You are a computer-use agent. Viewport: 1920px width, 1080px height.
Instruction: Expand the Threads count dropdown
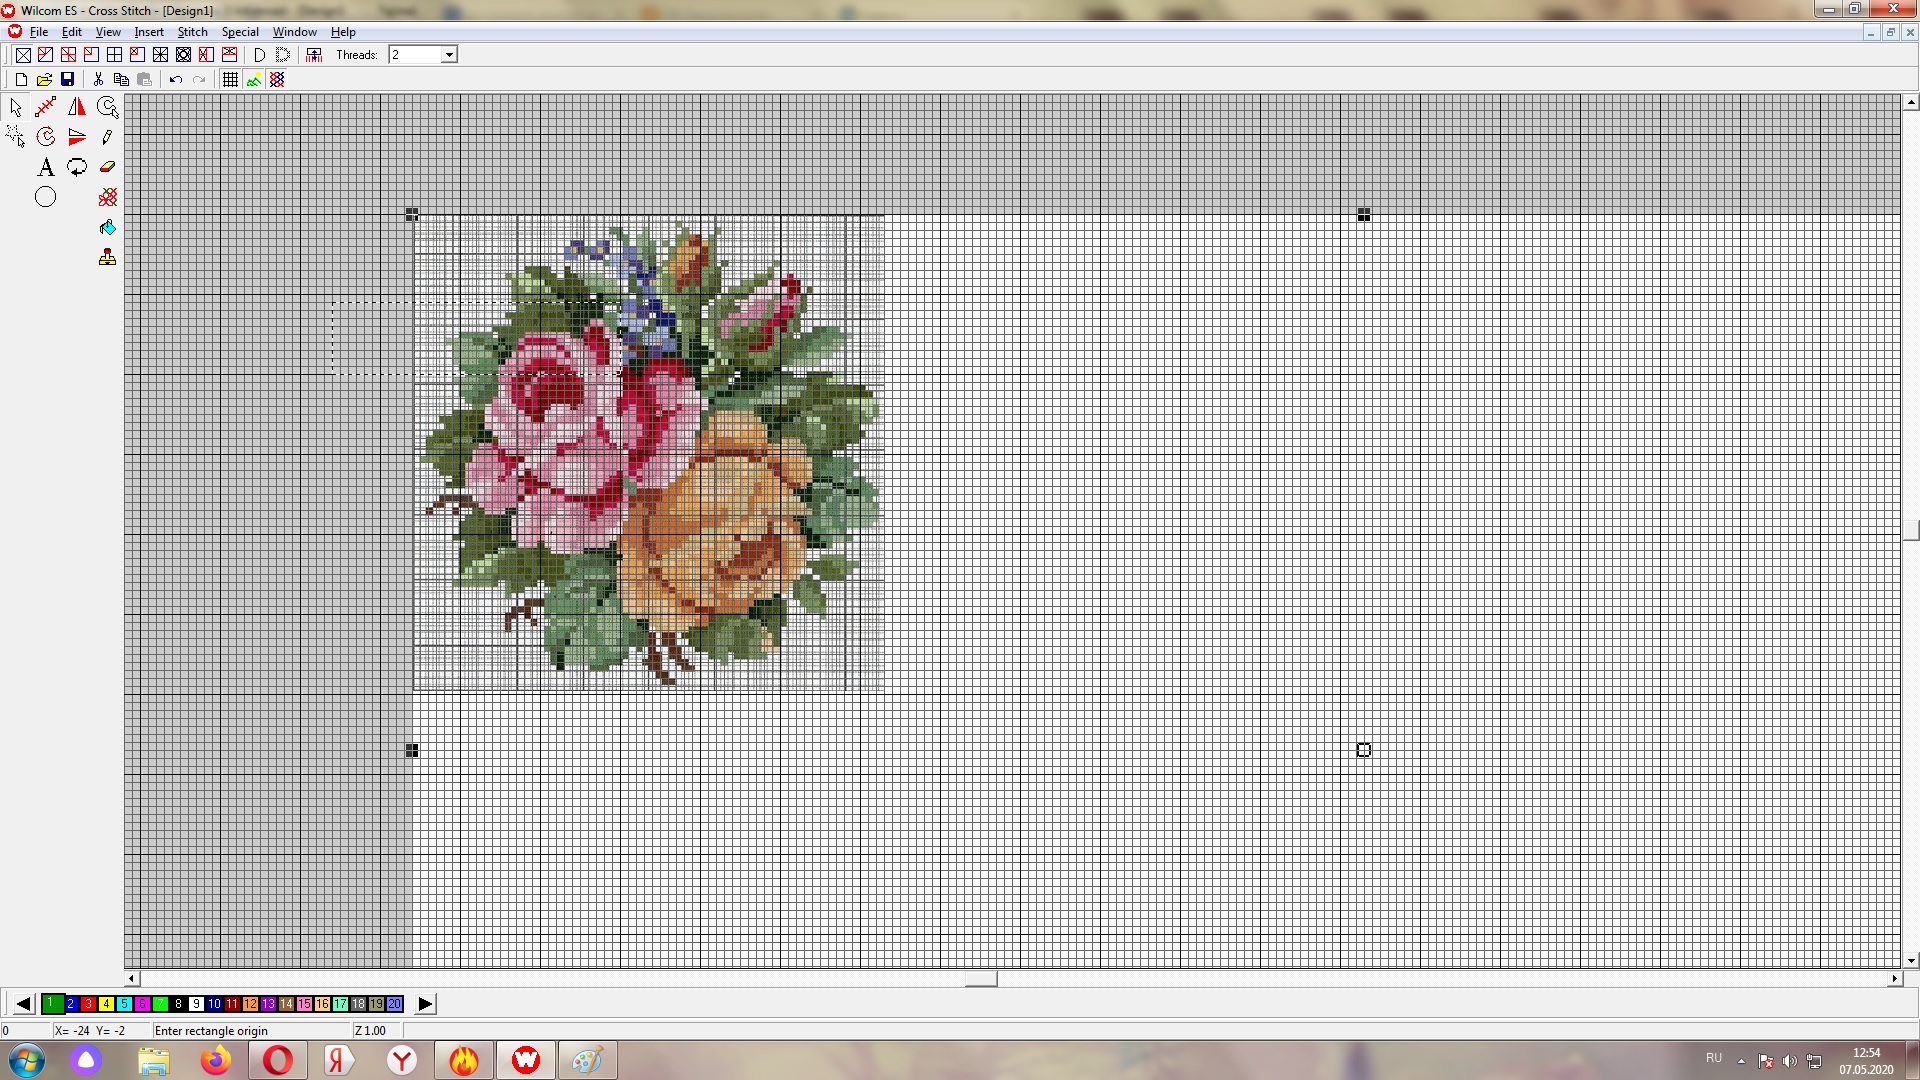click(x=449, y=55)
